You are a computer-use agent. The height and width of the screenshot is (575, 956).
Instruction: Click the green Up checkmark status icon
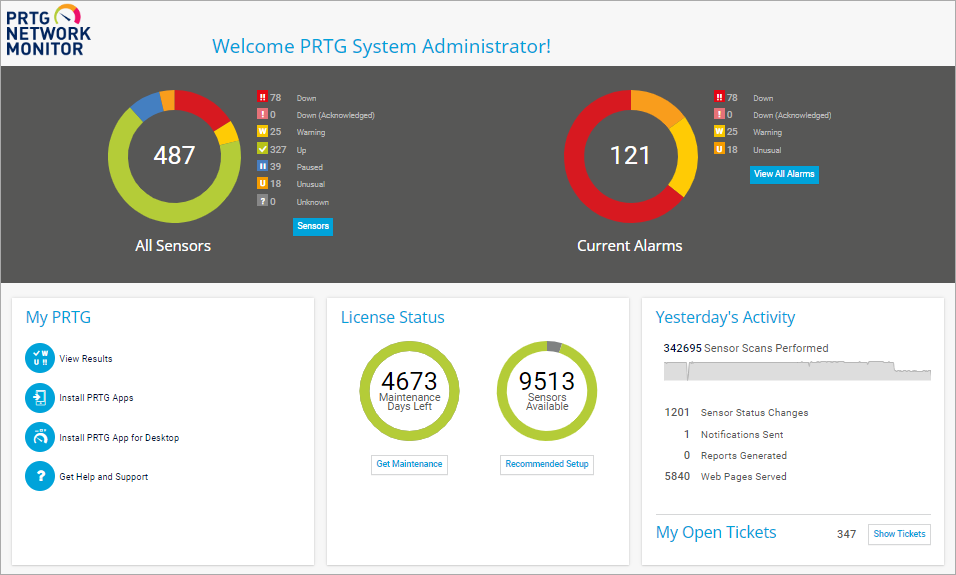tap(262, 150)
